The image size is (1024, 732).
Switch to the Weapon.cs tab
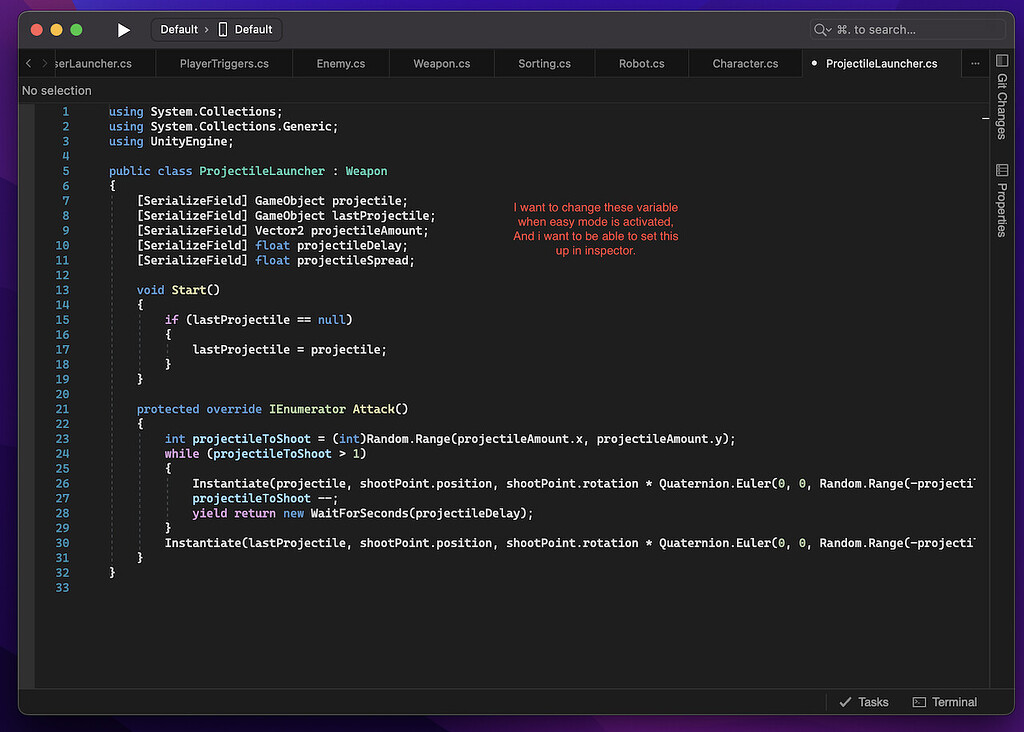click(441, 62)
